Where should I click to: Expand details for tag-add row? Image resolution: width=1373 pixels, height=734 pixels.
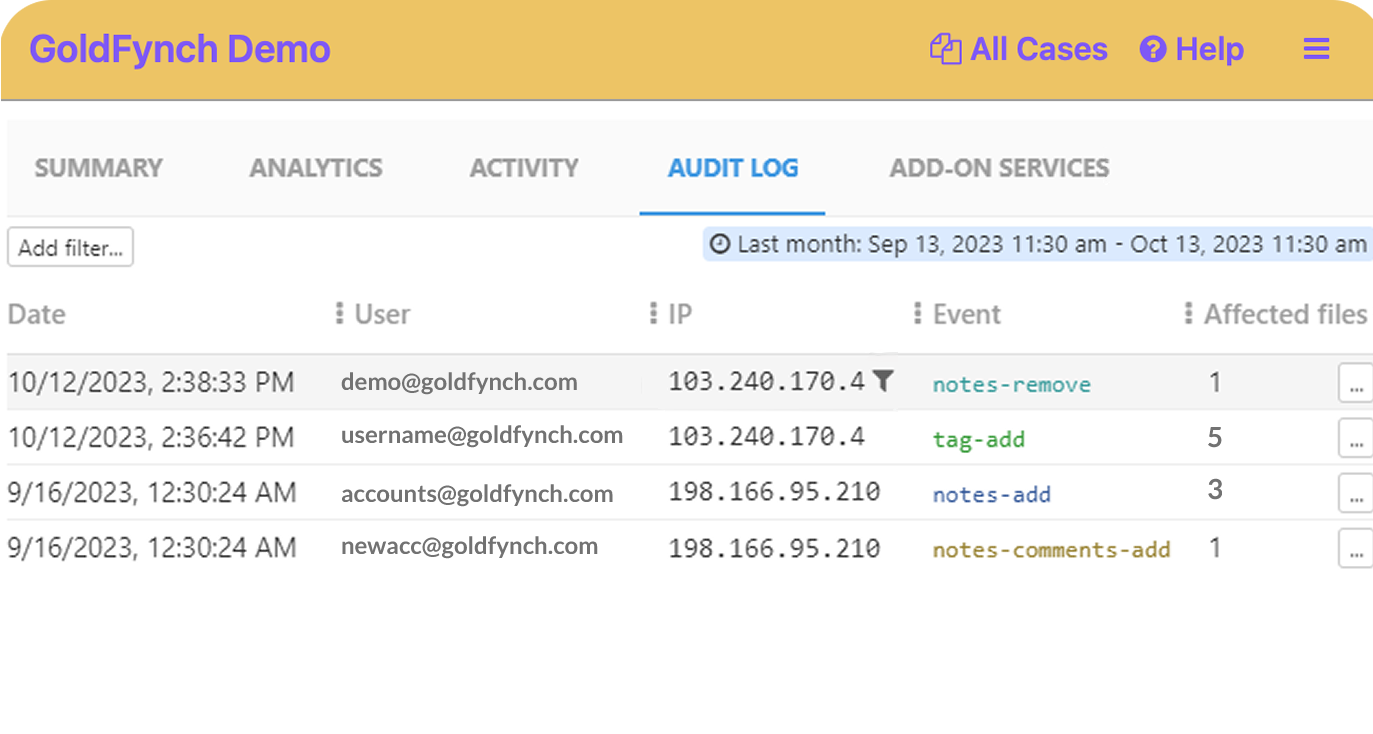[1355, 438]
